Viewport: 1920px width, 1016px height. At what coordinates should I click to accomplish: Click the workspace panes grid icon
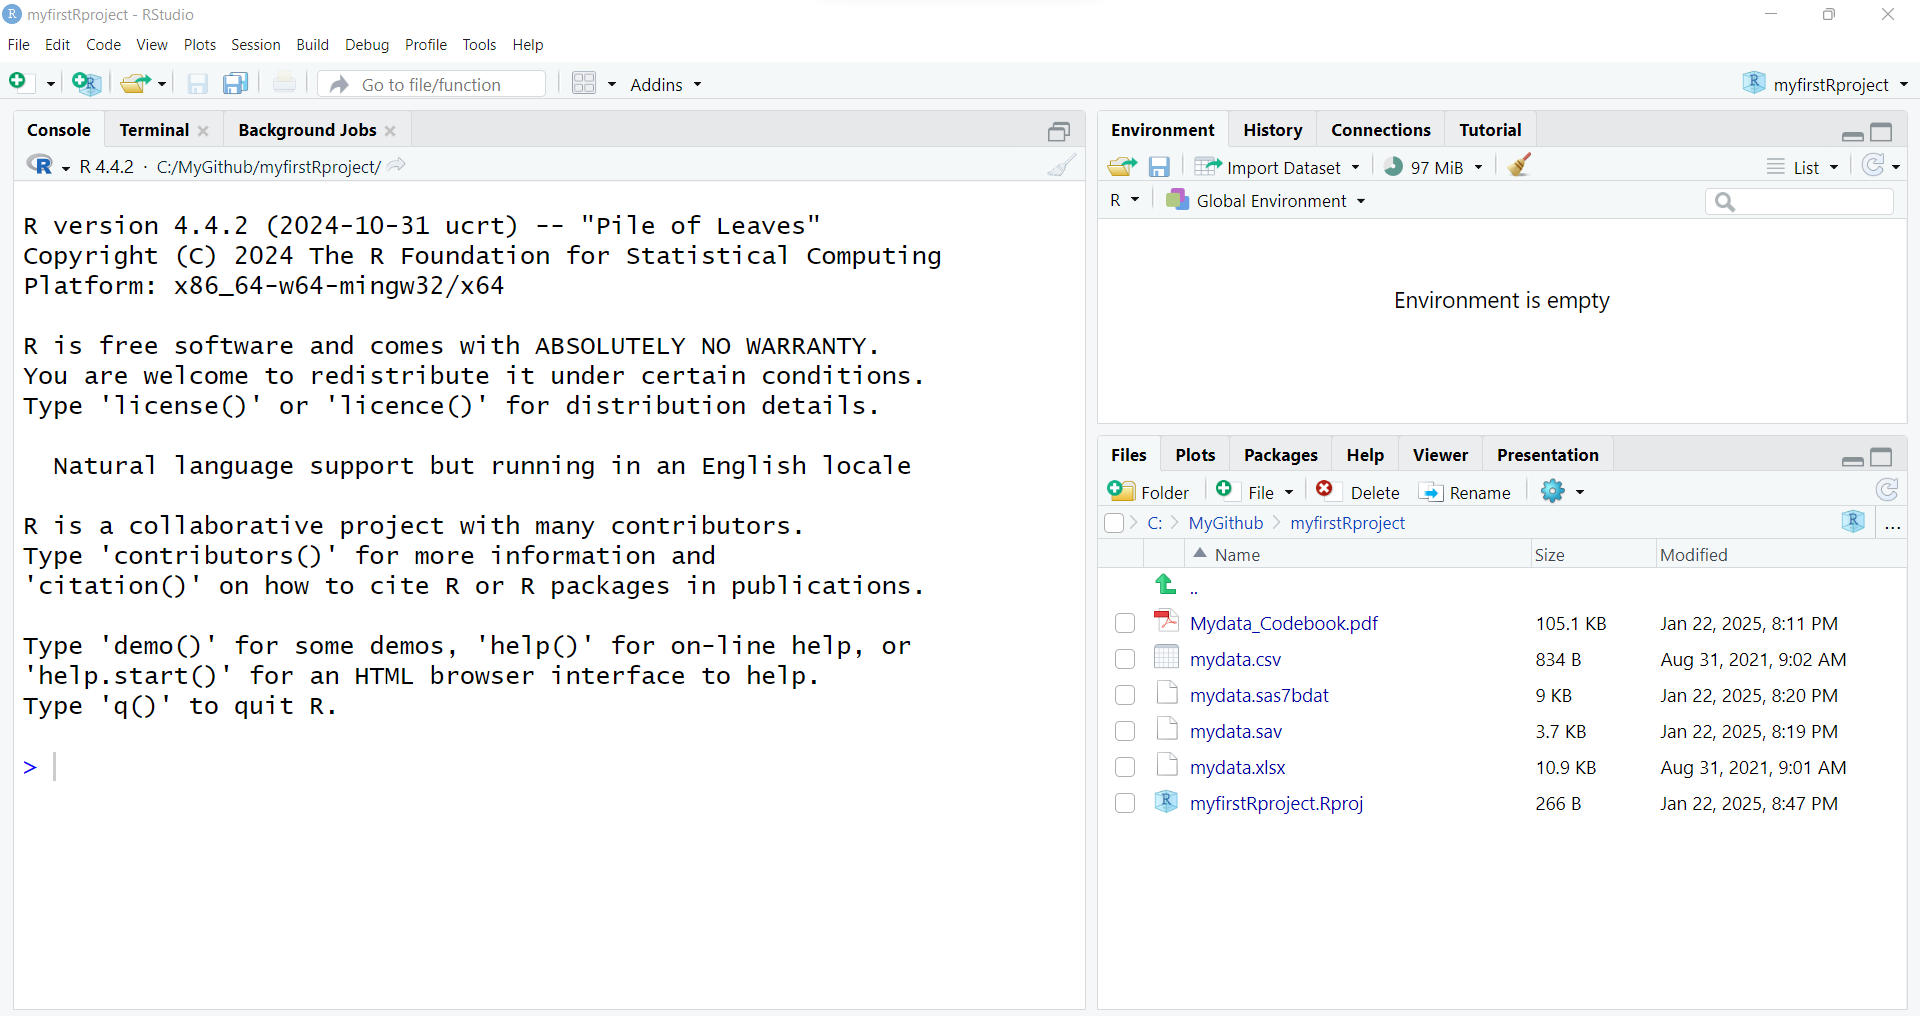pyautogui.click(x=584, y=84)
